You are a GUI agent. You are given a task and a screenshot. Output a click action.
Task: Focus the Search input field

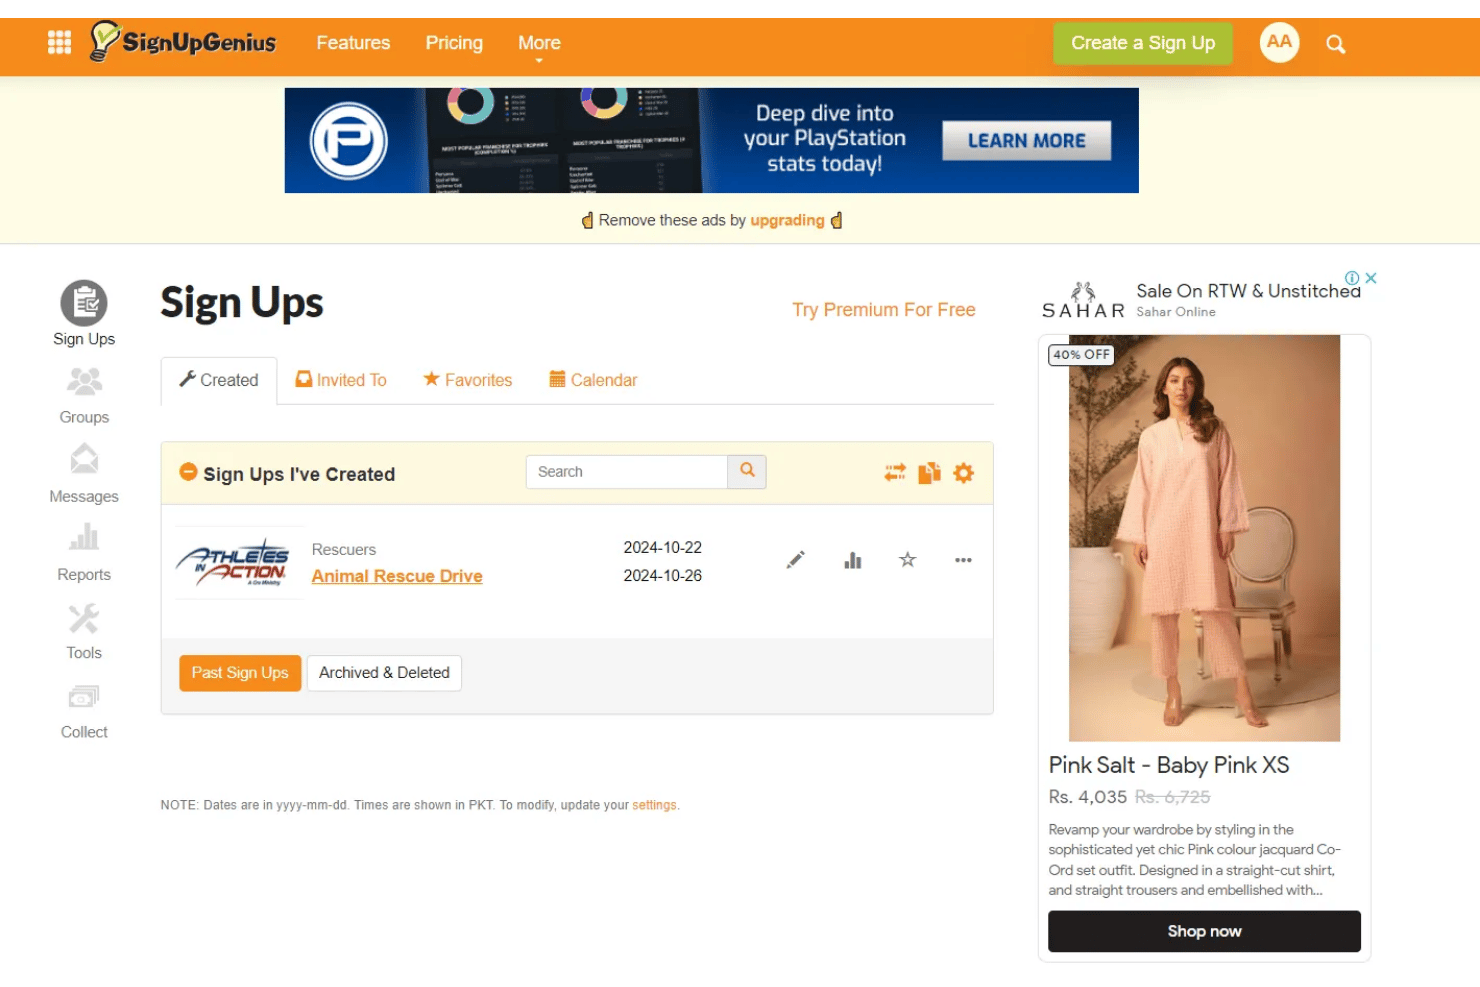(x=627, y=472)
